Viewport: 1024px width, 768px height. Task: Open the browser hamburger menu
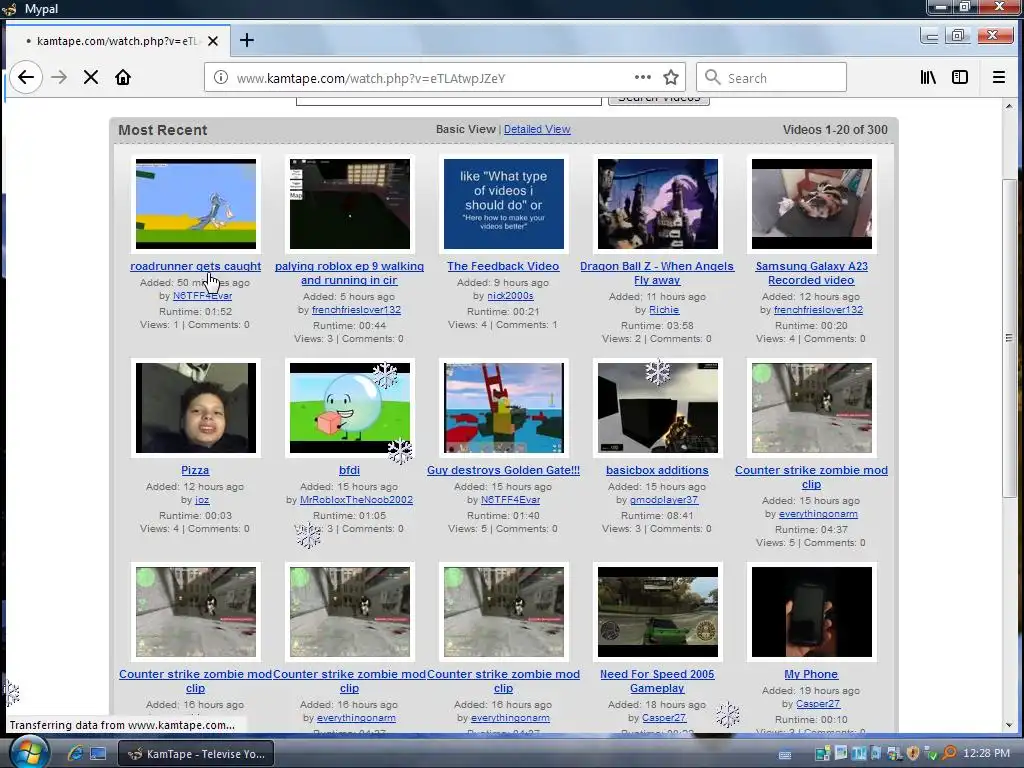click(999, 77)
